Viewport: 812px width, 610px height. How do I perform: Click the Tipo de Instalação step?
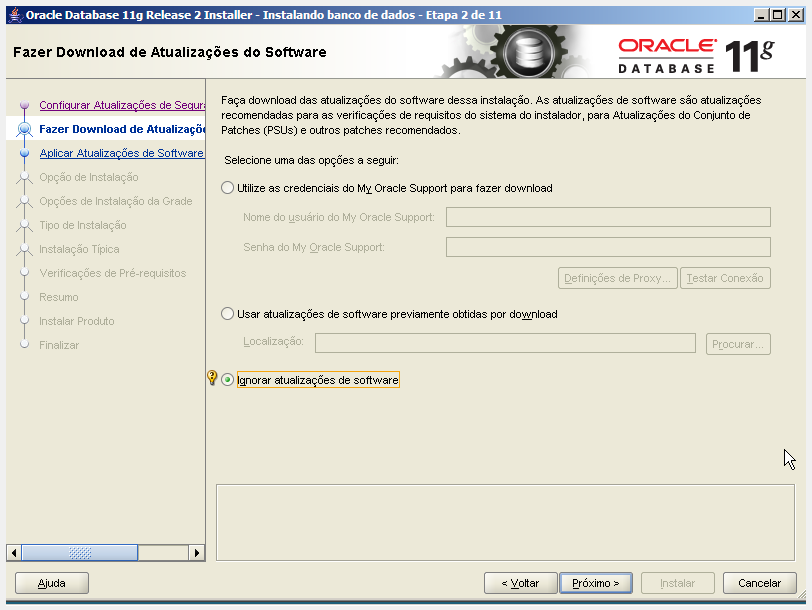point(83,225)
